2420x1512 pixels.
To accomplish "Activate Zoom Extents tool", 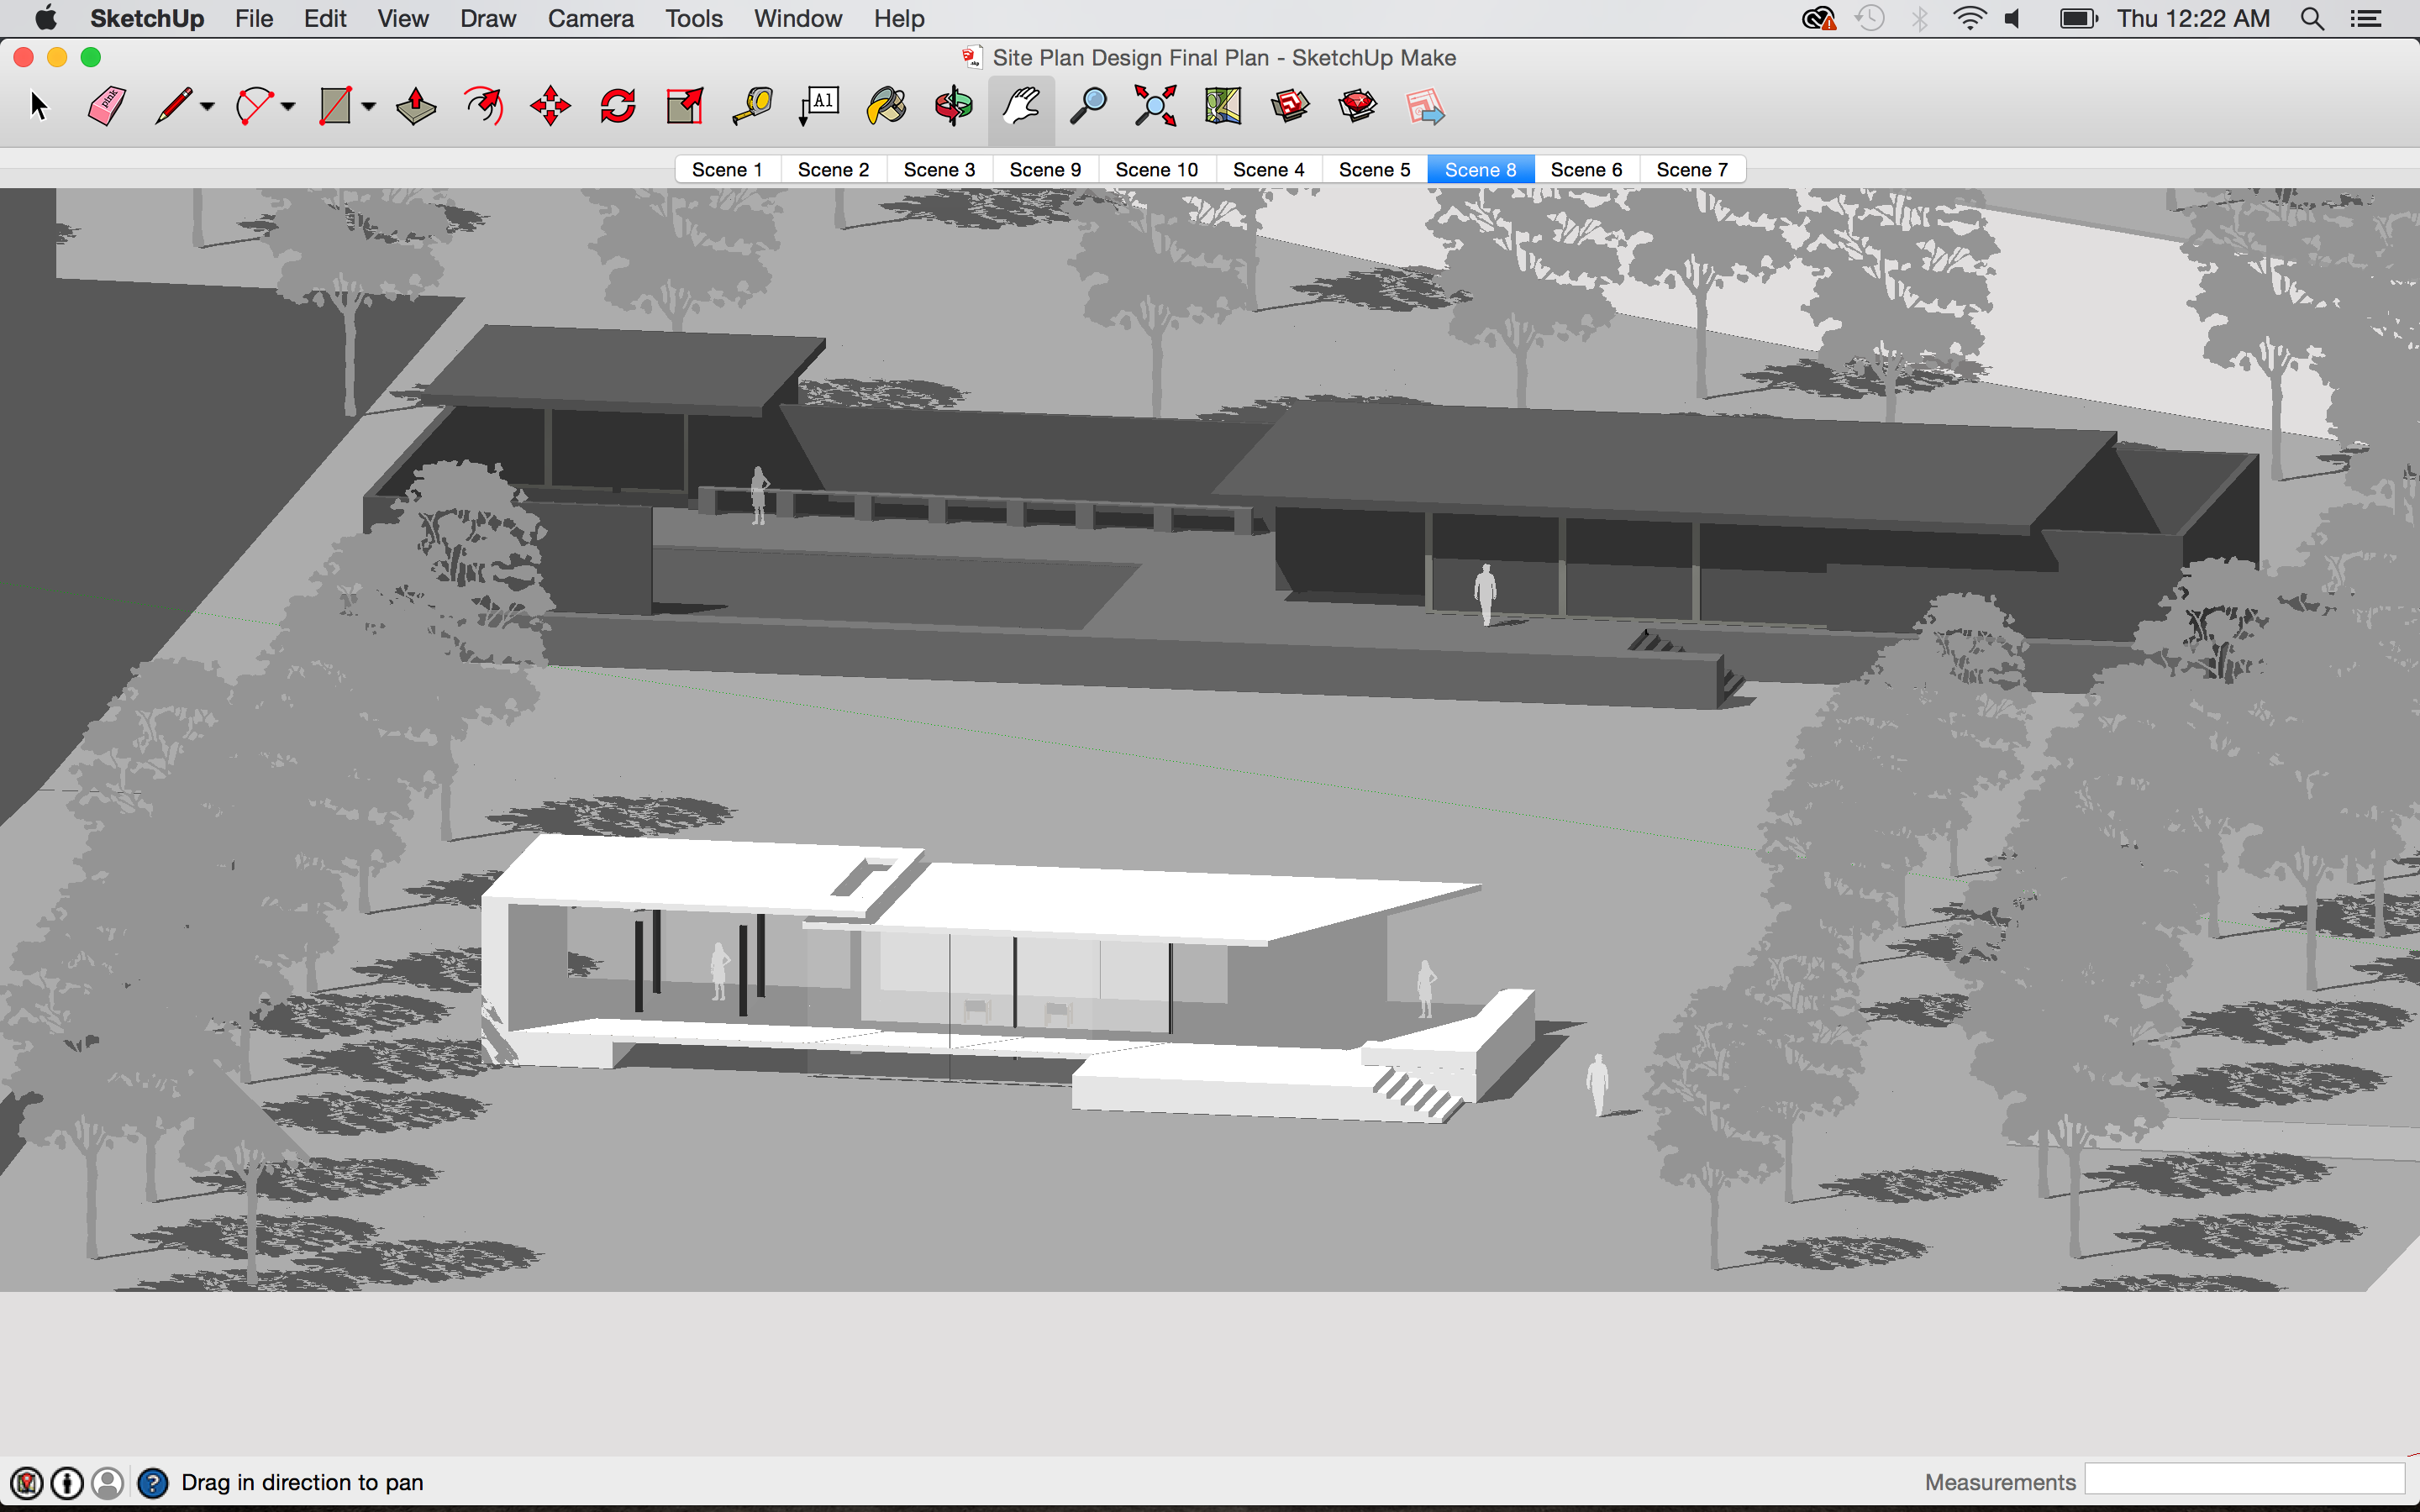I will tap(1155, 106).
